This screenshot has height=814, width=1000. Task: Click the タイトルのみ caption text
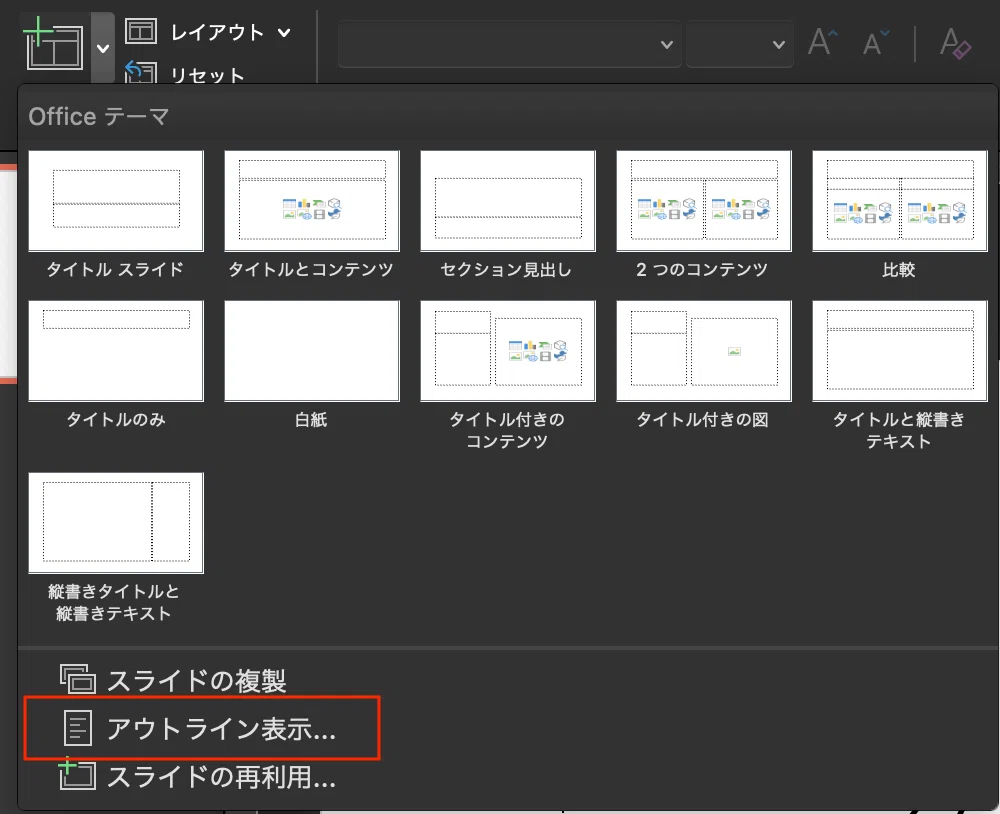click(x=116, y=420)
